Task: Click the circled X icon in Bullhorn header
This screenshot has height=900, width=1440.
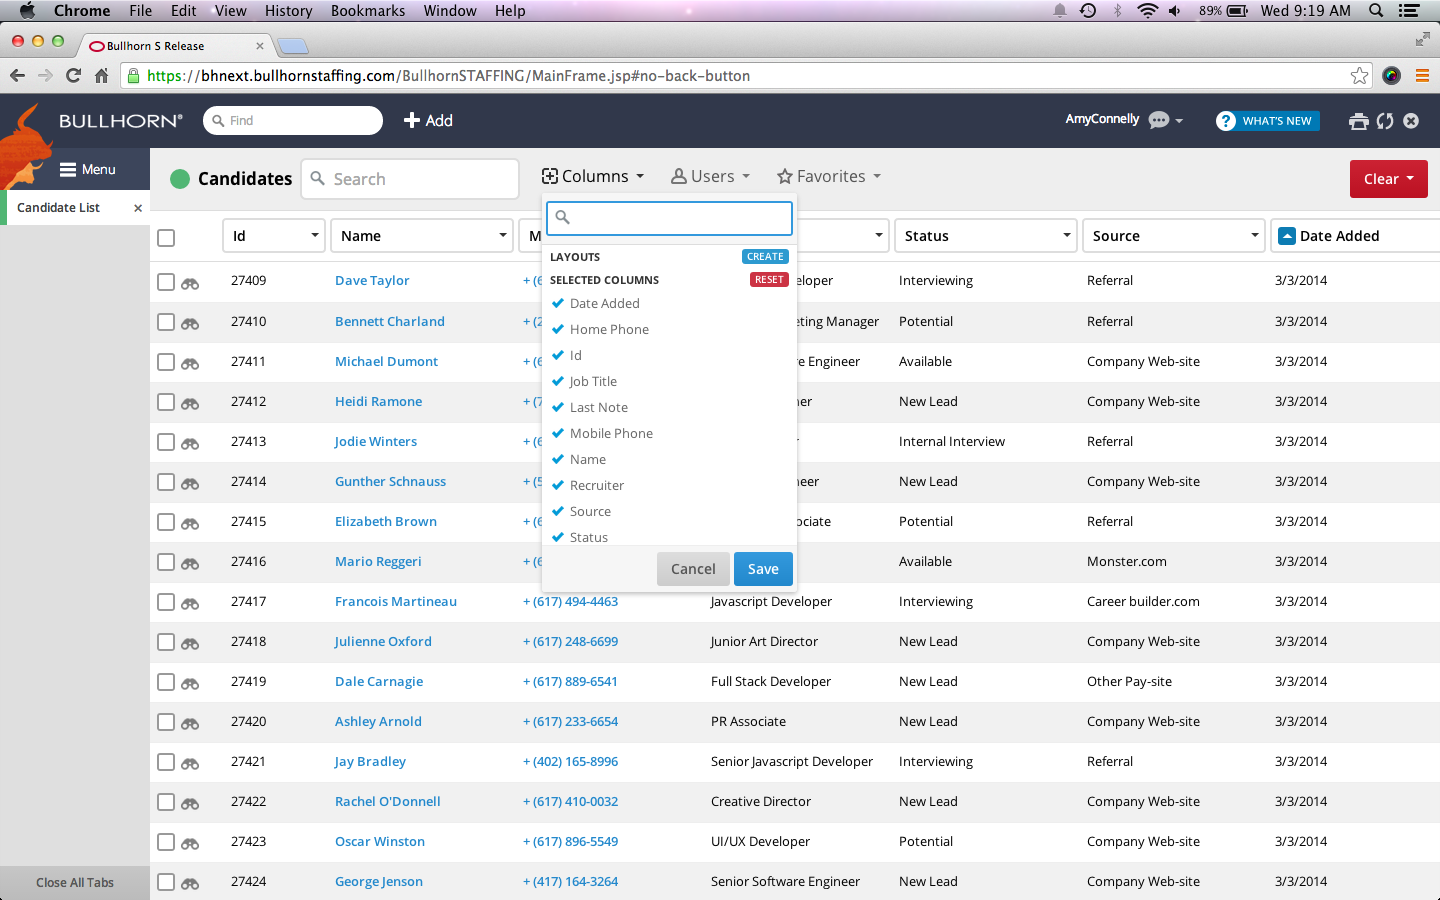Action: coord(1411,121)
